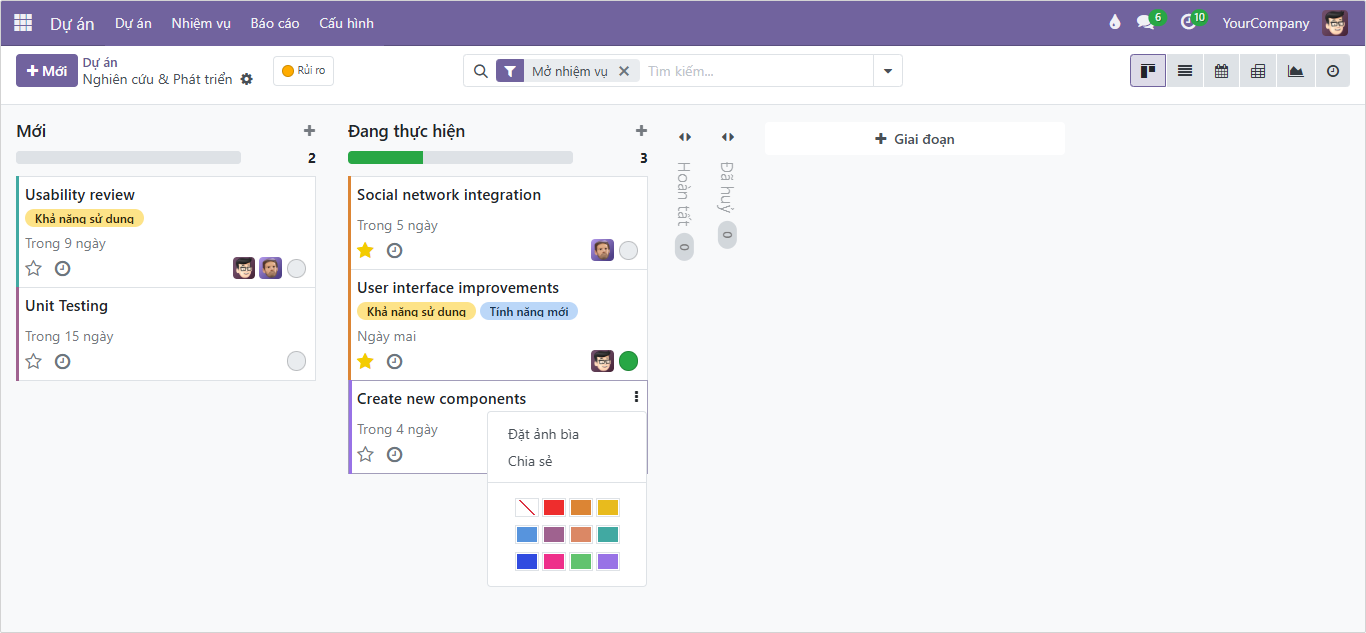1366x633 pixels.
Task: Open the activity clock view
Action: coord(1332,71)
